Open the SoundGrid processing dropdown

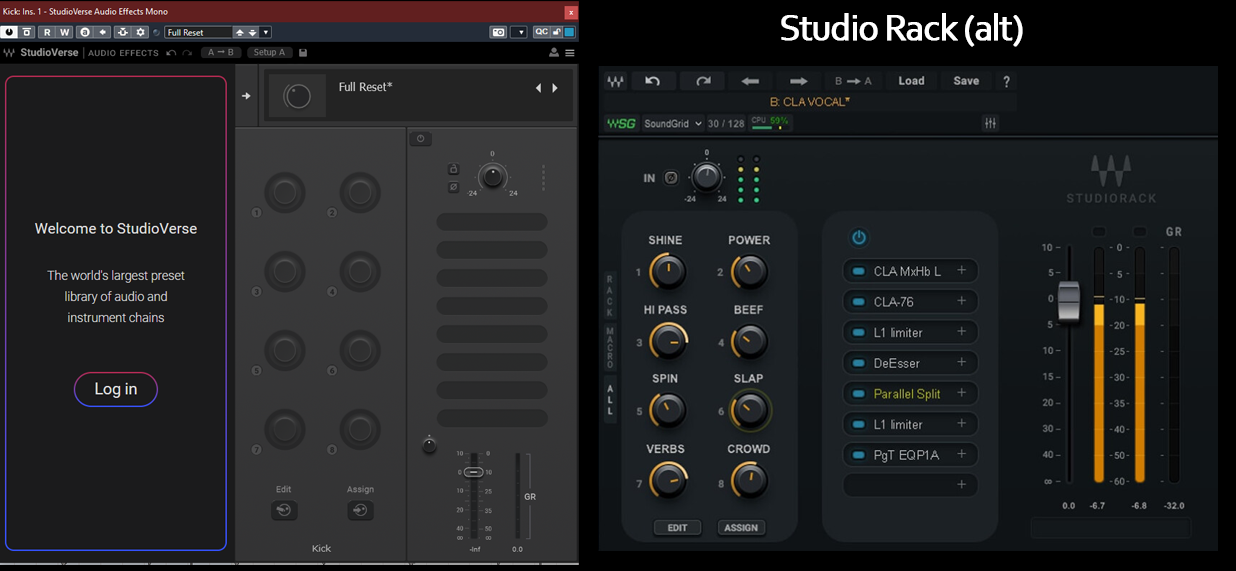673,123
